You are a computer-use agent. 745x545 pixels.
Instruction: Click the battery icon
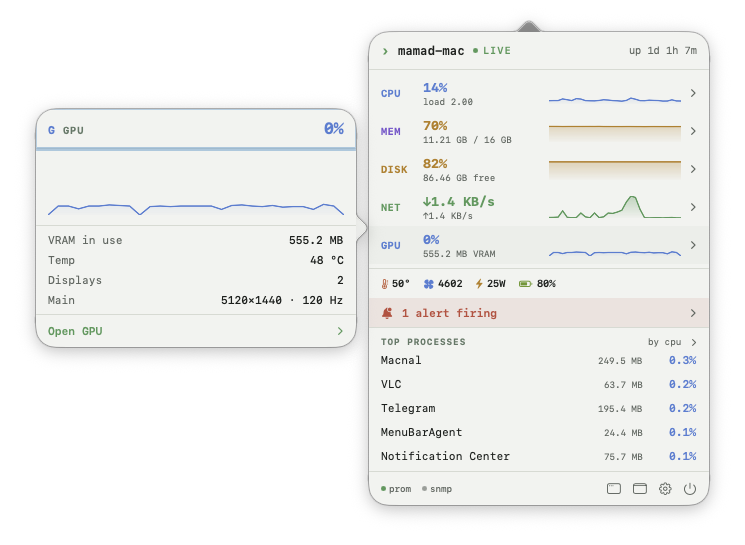[525, 284]
